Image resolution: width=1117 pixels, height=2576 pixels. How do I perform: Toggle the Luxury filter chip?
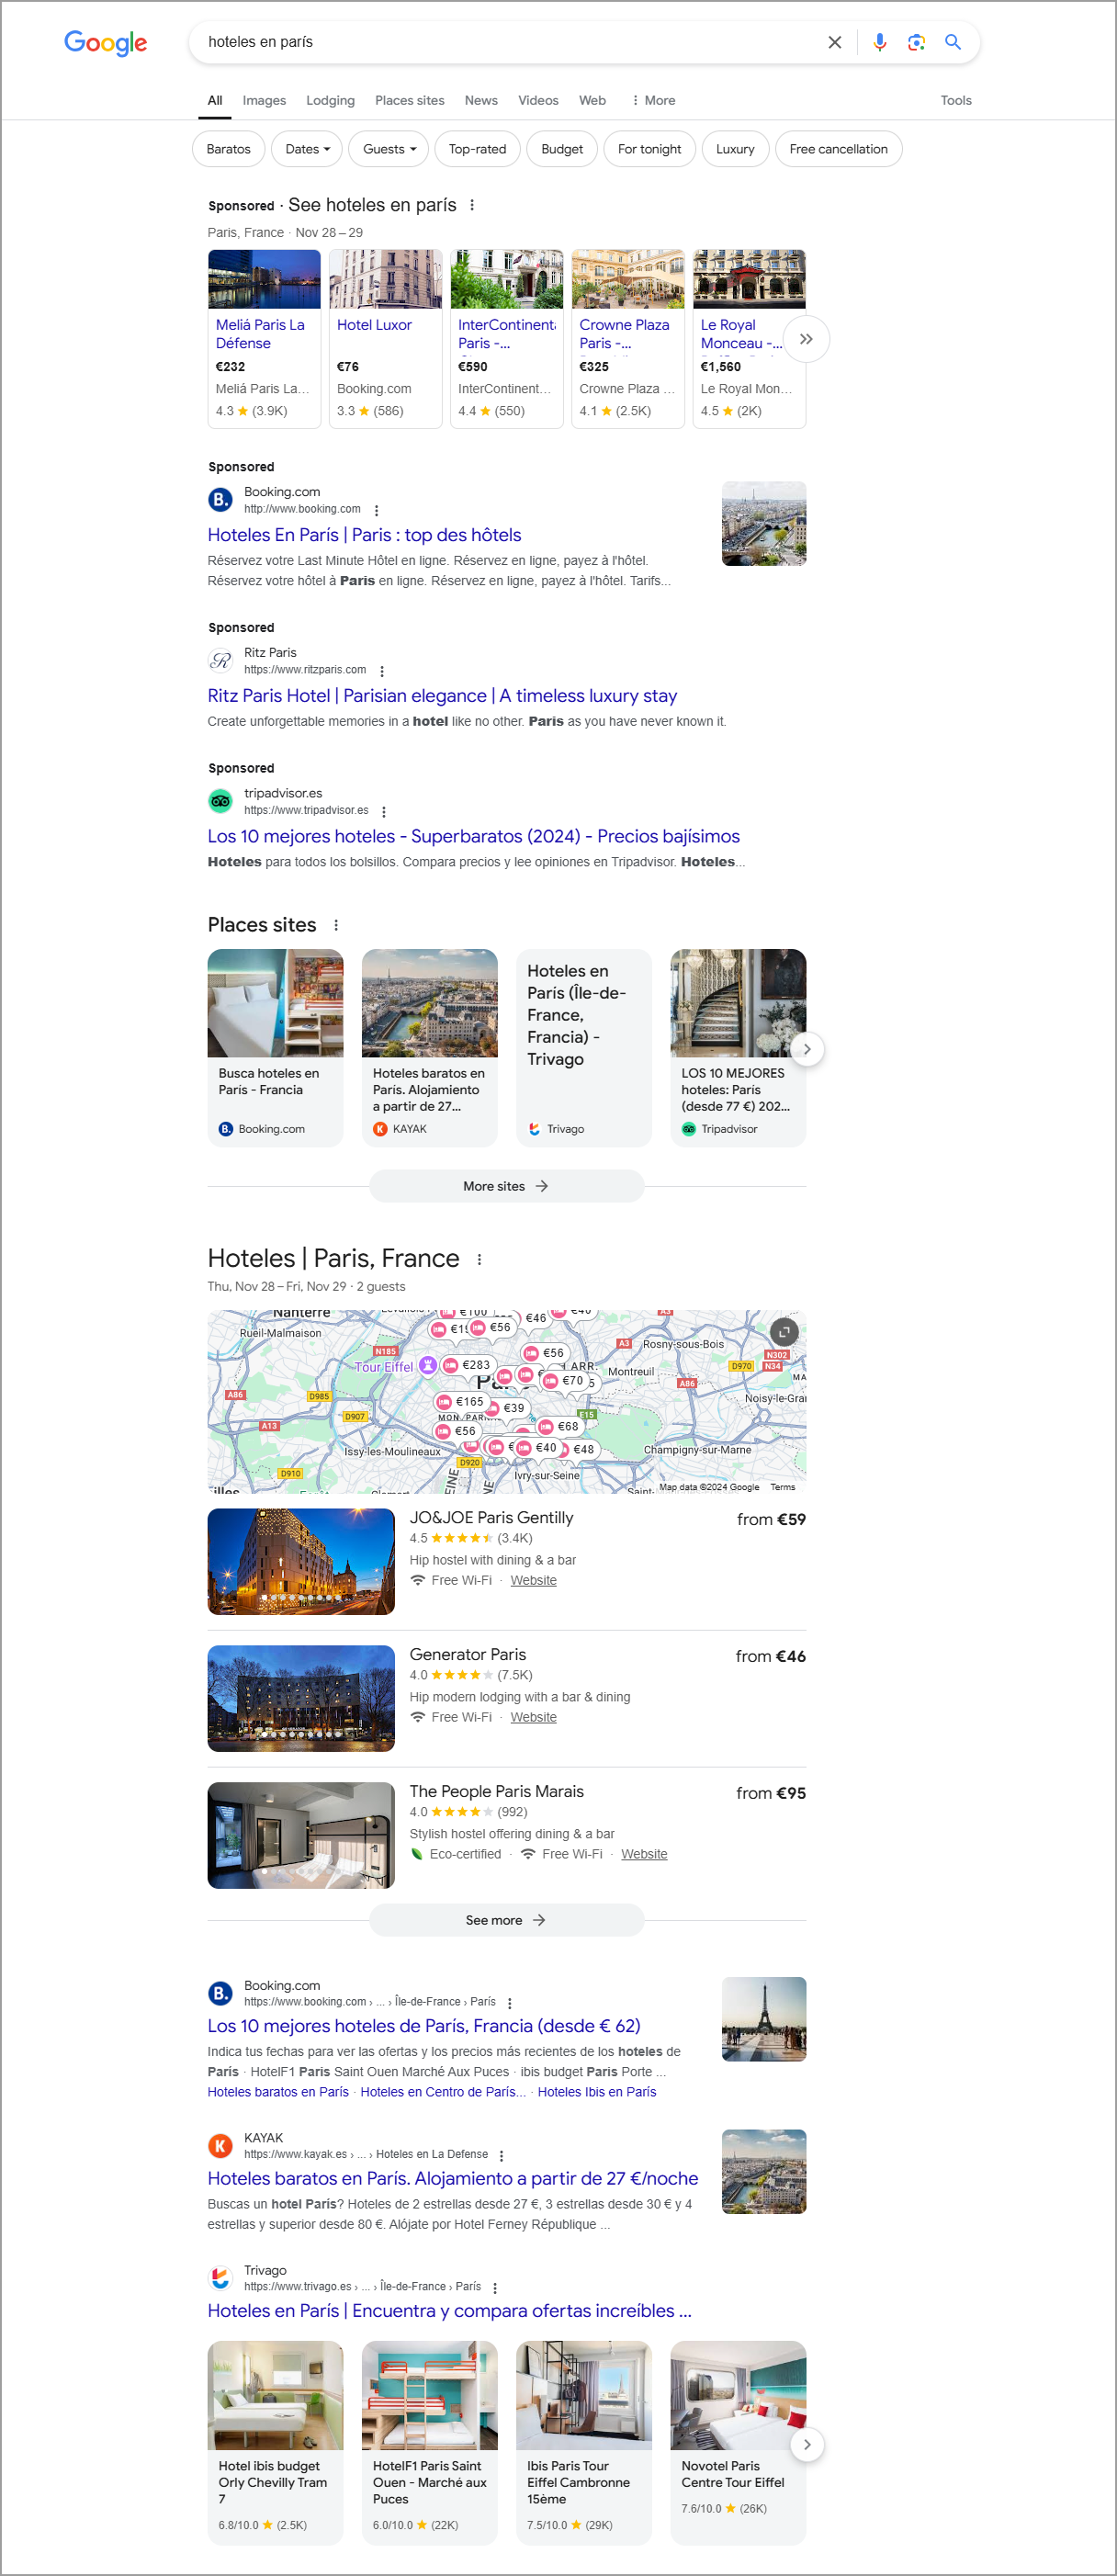pyautogui.click(x=735, y=149)
